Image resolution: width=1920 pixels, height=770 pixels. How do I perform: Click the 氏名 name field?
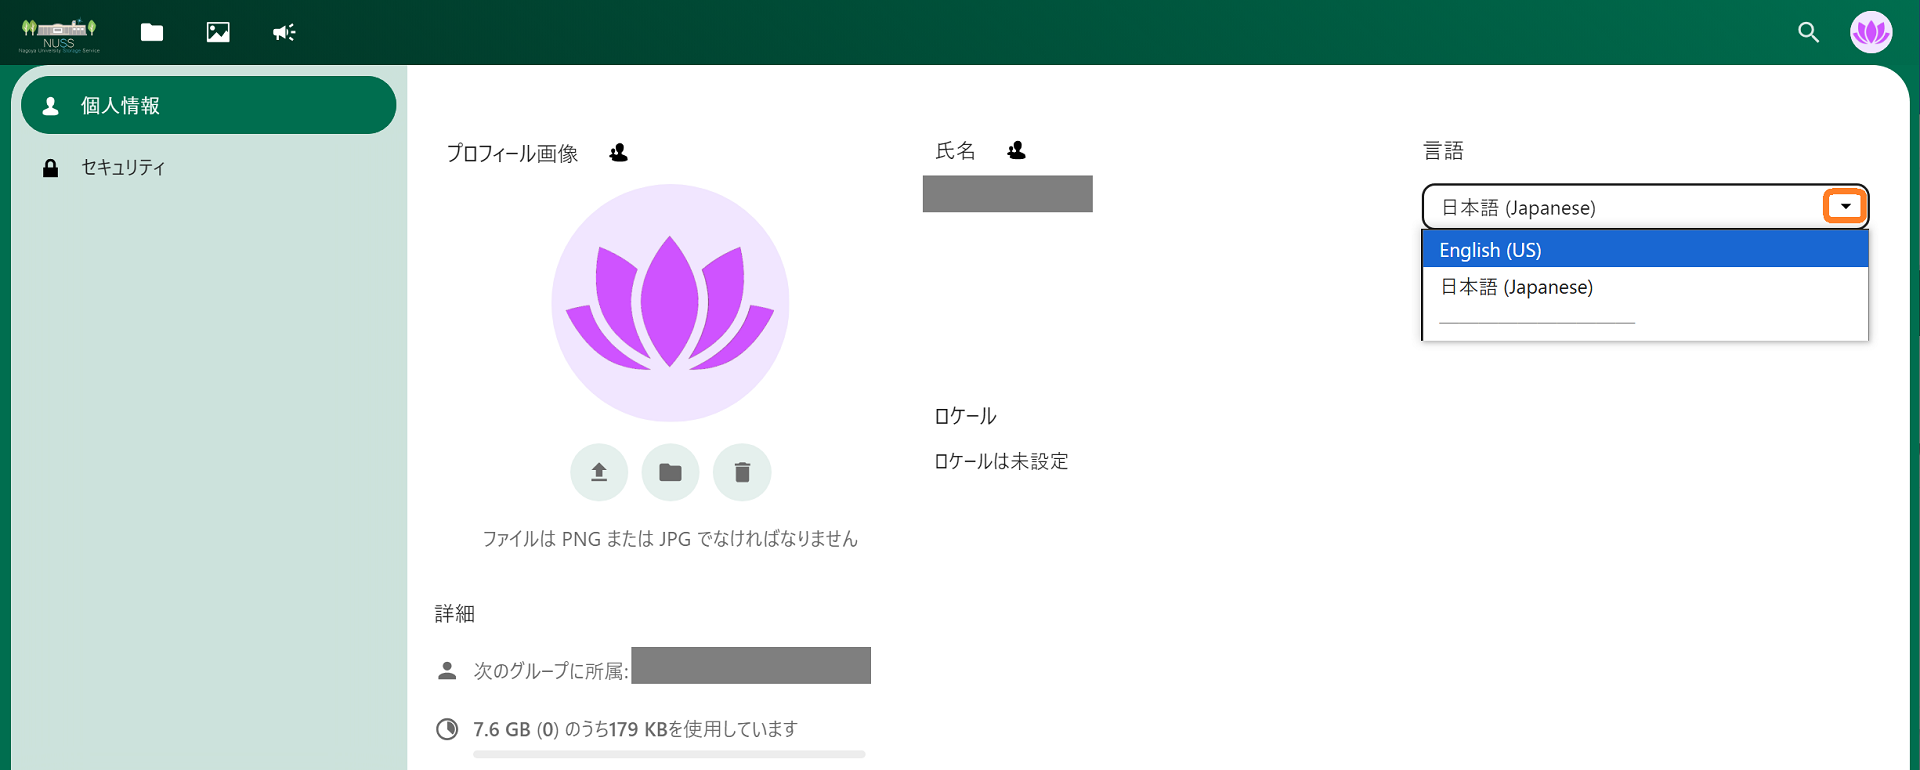[1007, 194]
